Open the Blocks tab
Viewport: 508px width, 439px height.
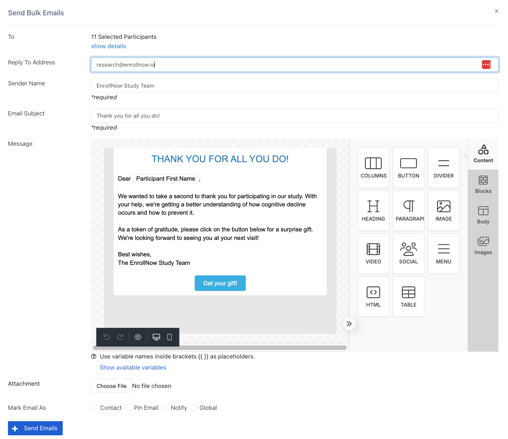click(483, 184)
